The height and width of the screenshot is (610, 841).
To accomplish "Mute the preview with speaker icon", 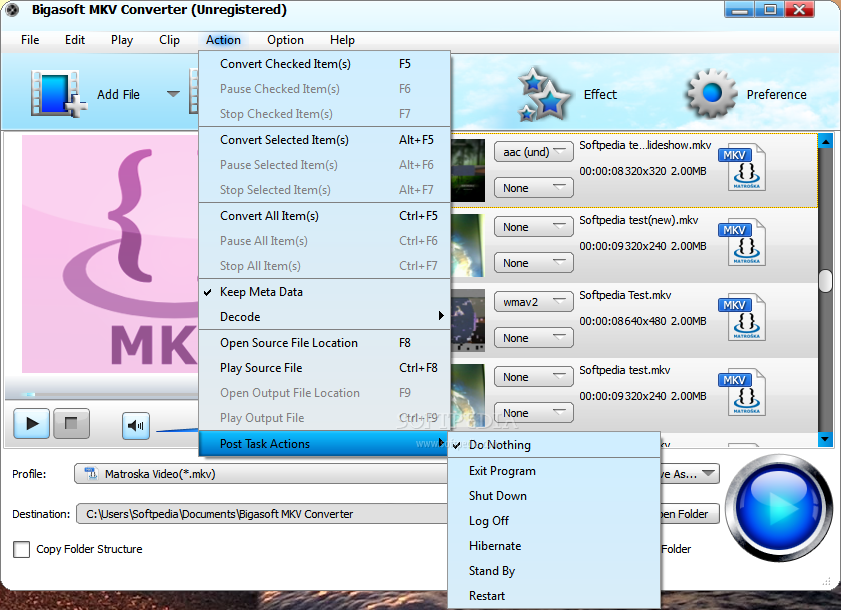I will click(135, 426).
